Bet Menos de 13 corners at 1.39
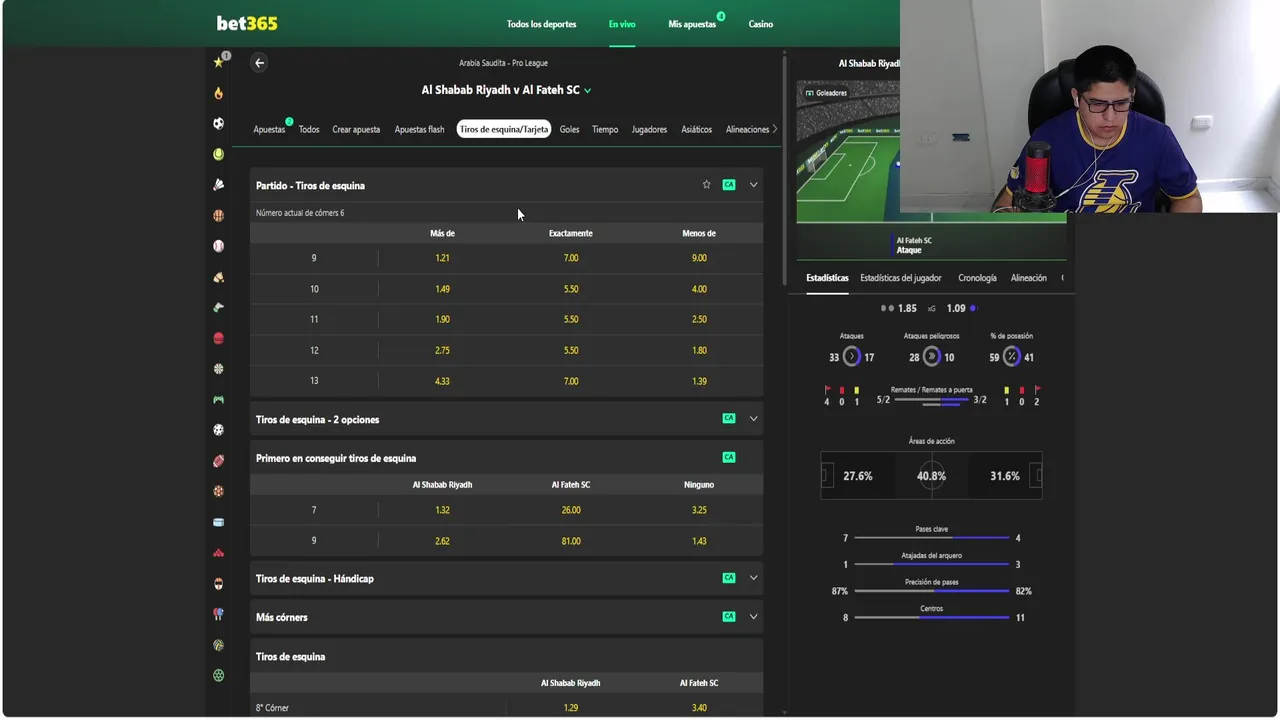This screenshot has width=1280, height=720. (x=699, y=381)
